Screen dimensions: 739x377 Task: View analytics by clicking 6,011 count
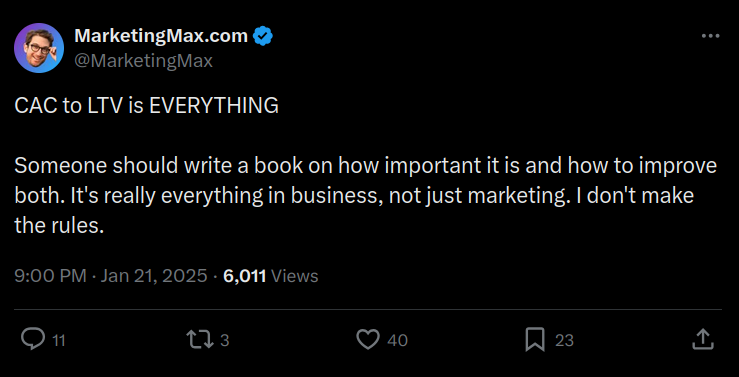(x=245, y=276)
